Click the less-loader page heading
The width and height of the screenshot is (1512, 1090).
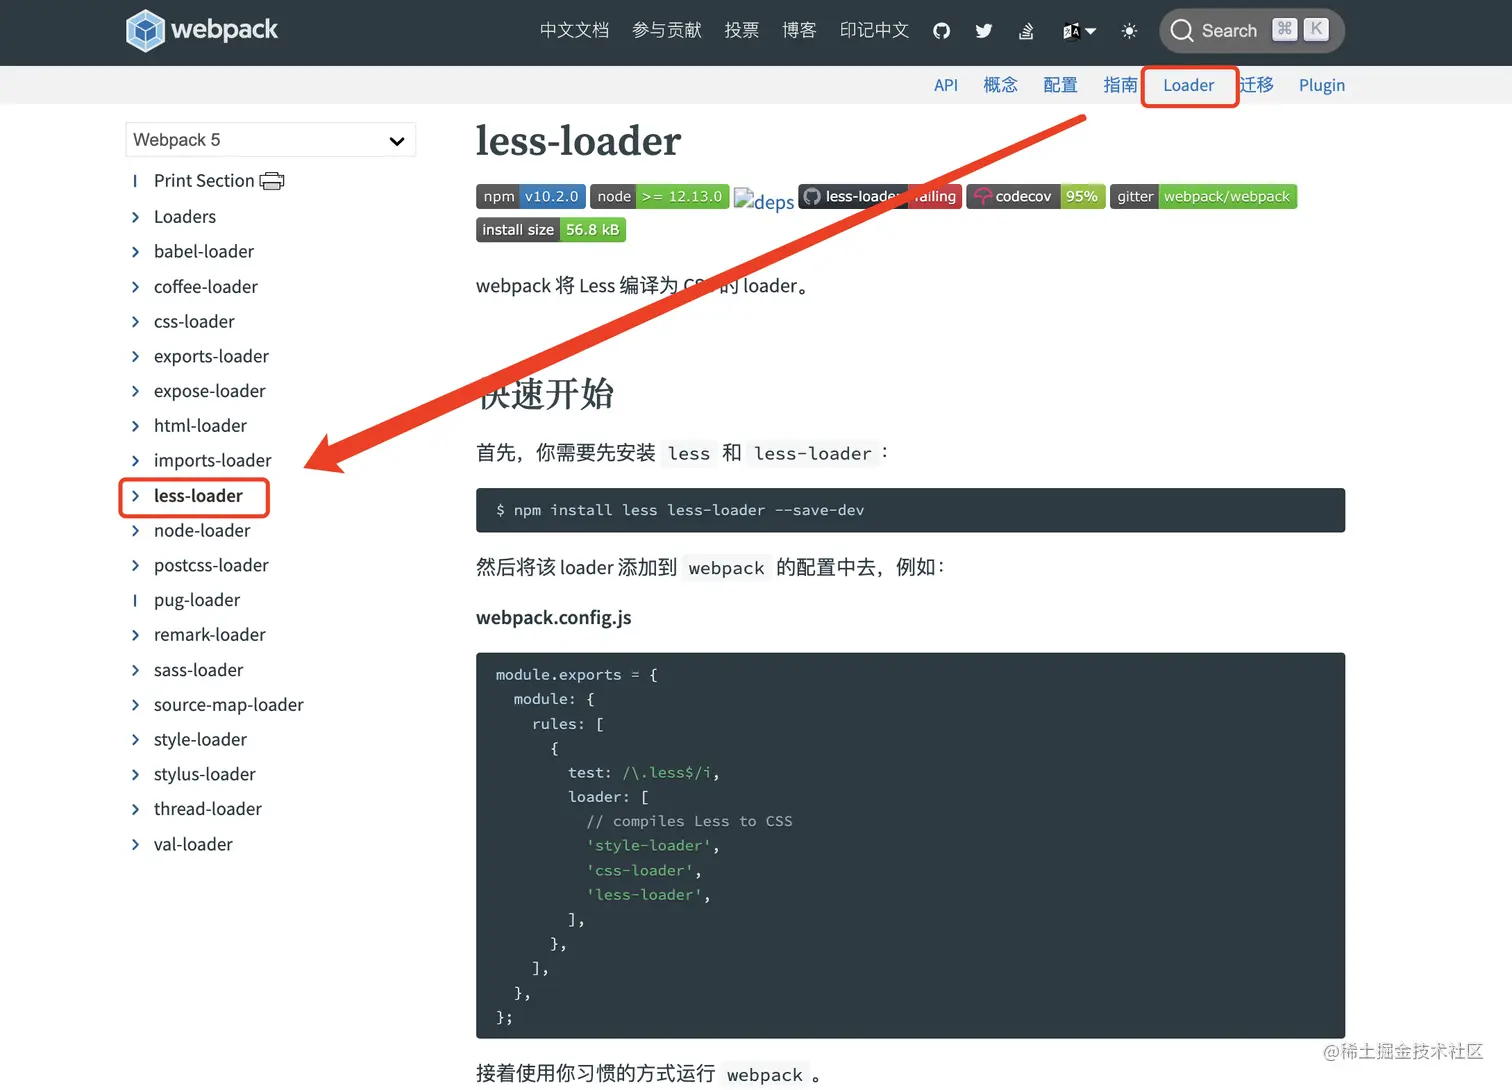[x=578, y=141]
